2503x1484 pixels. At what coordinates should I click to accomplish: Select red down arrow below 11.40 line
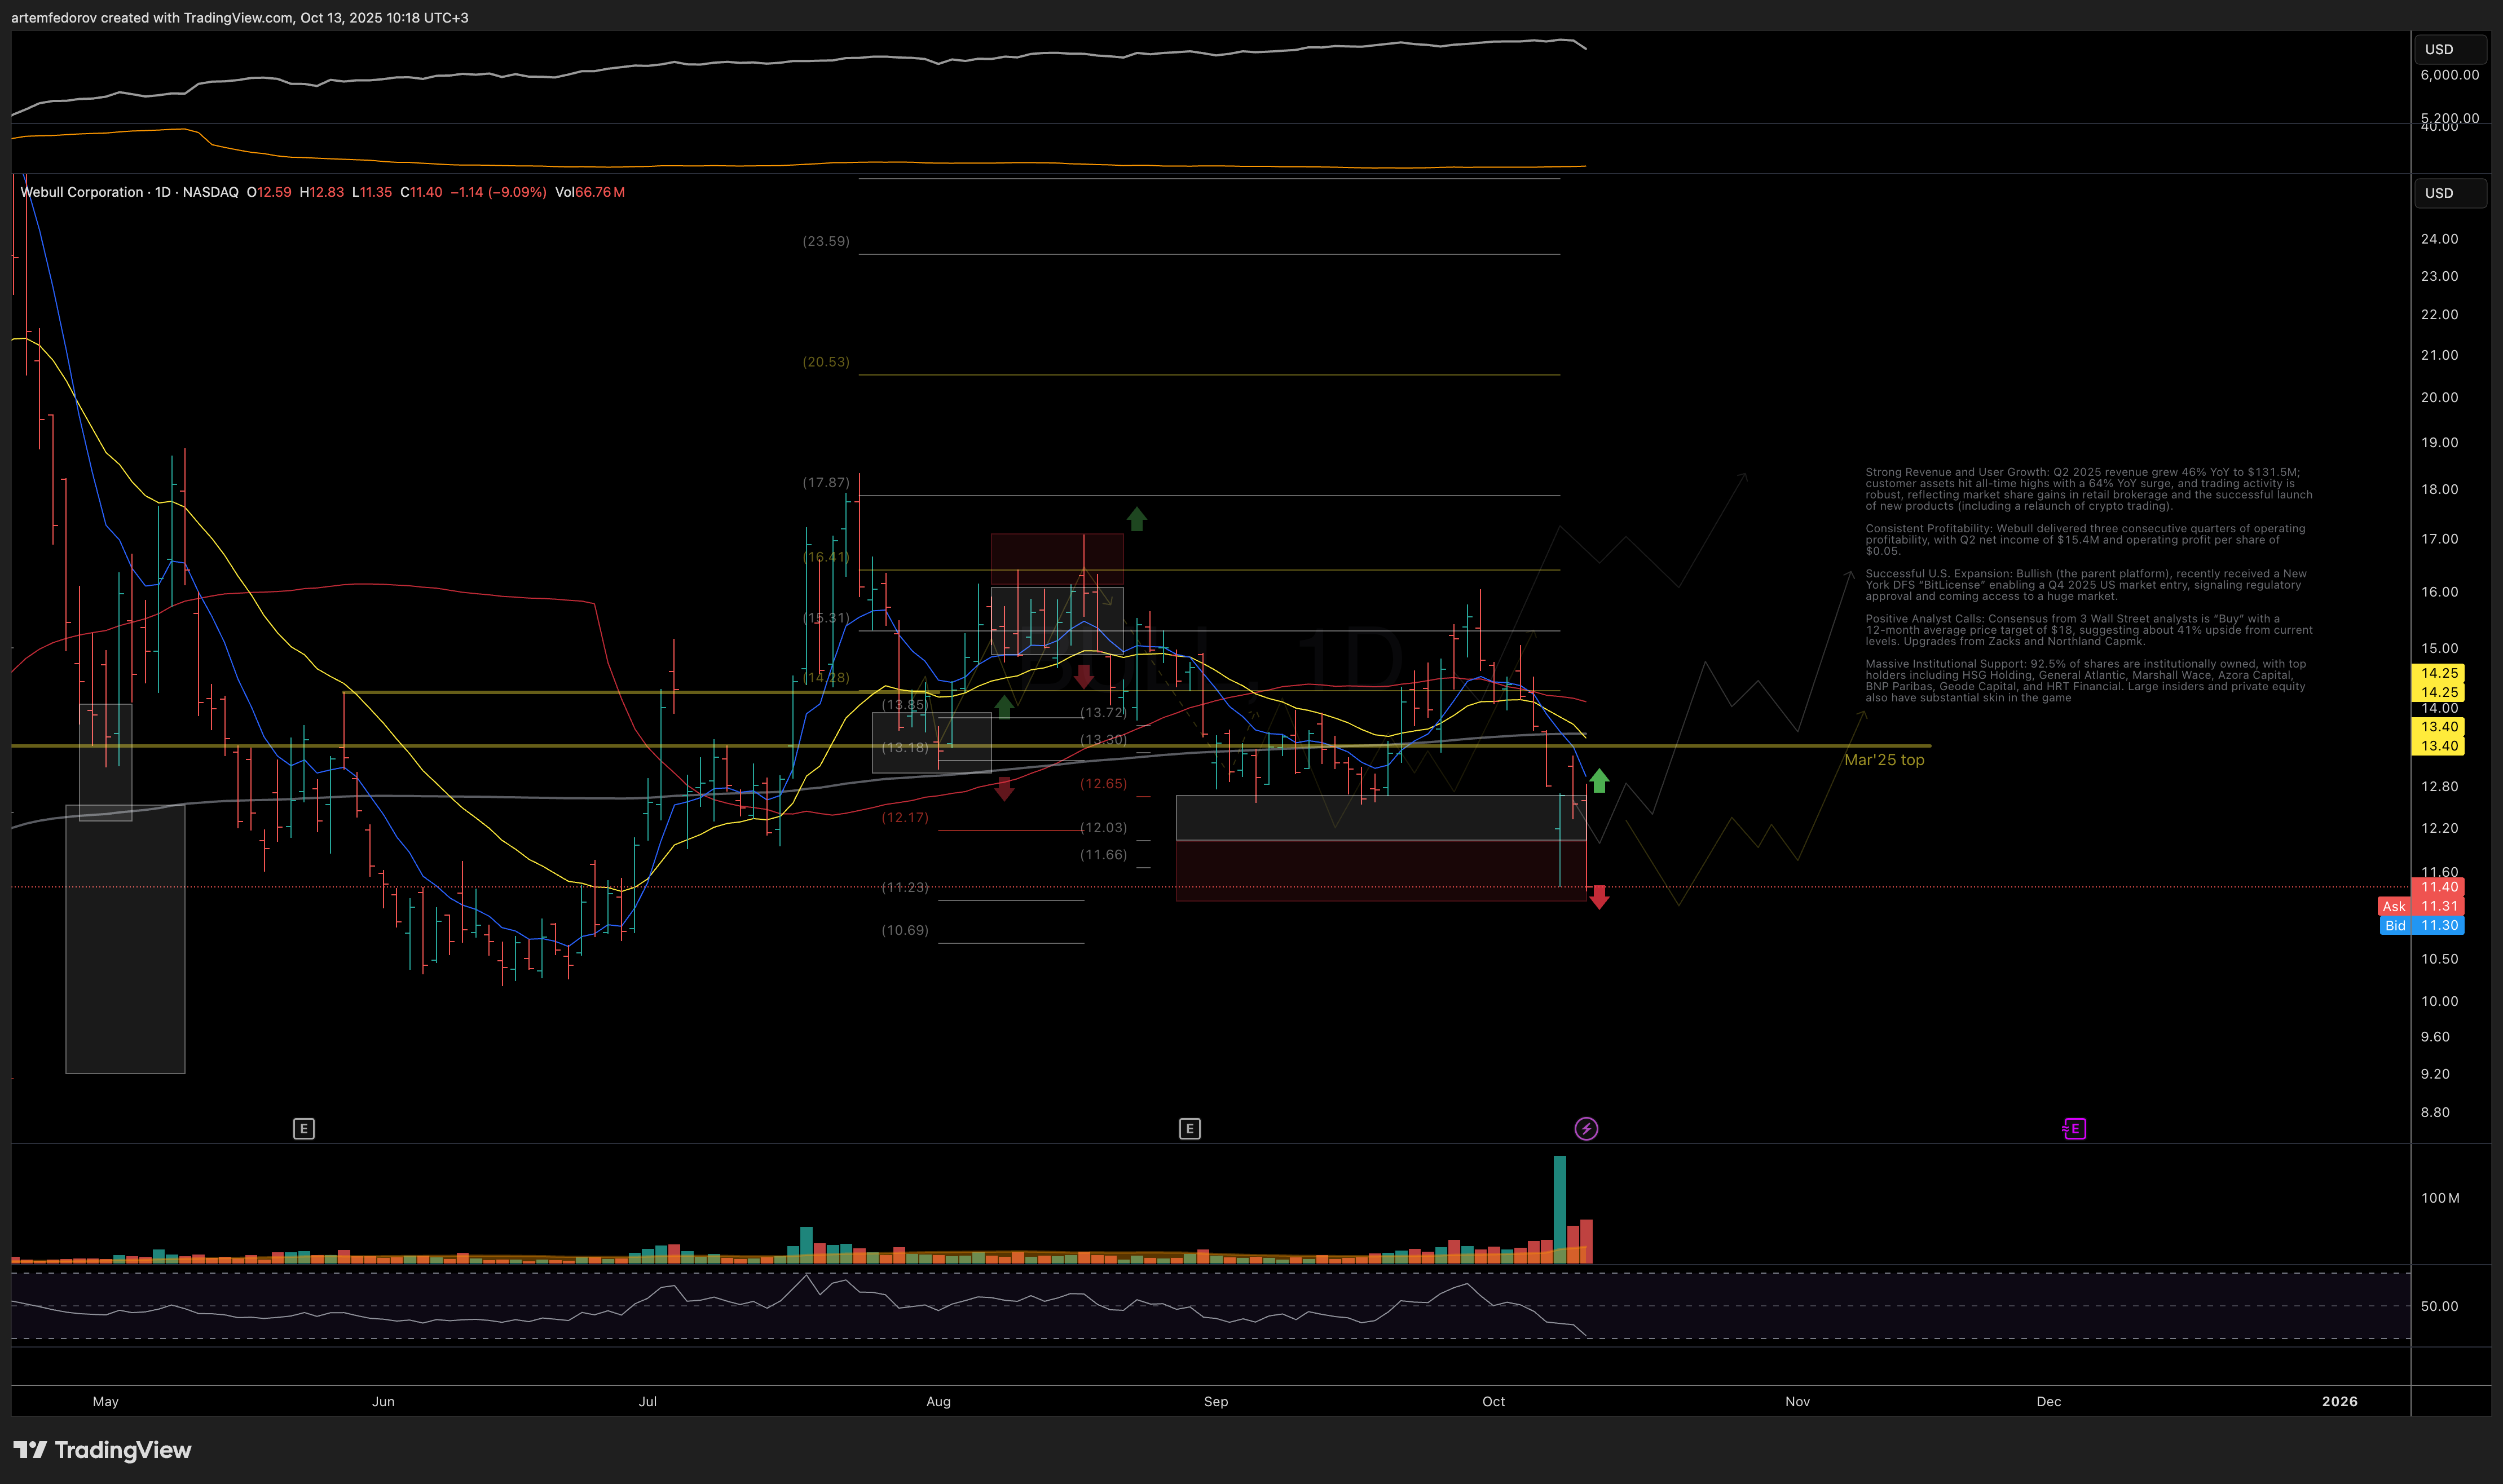(x=1599, y=897)
